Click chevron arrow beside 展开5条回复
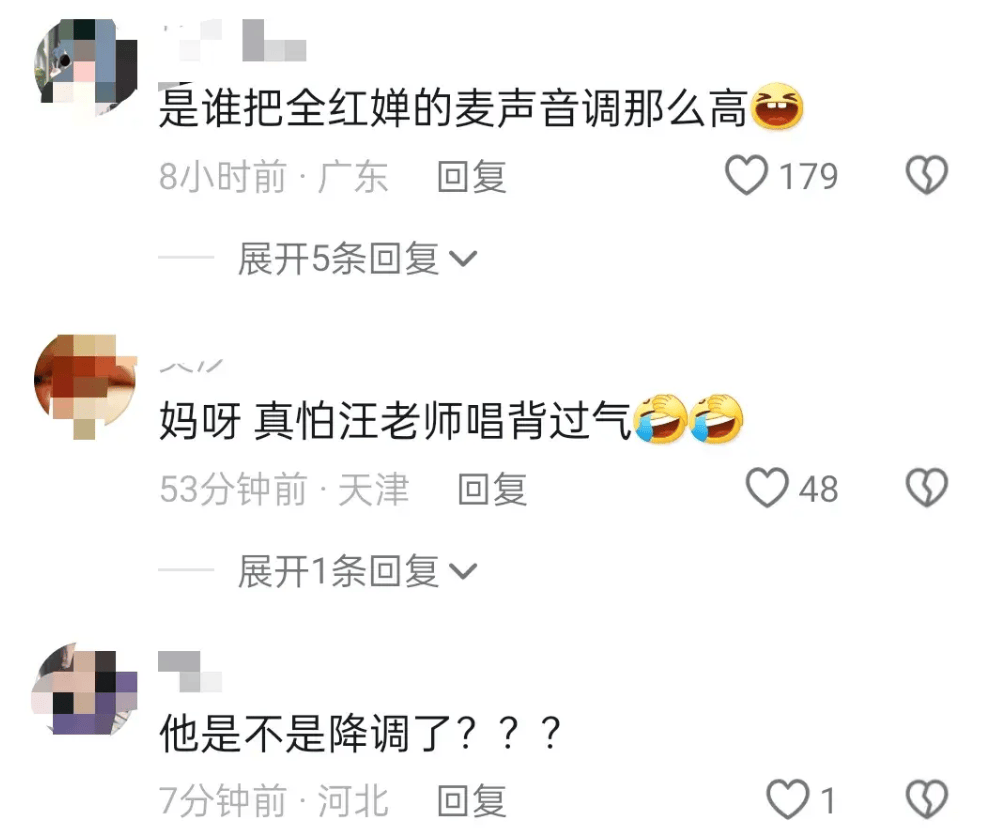990x840 pixels. coord(463,258)
